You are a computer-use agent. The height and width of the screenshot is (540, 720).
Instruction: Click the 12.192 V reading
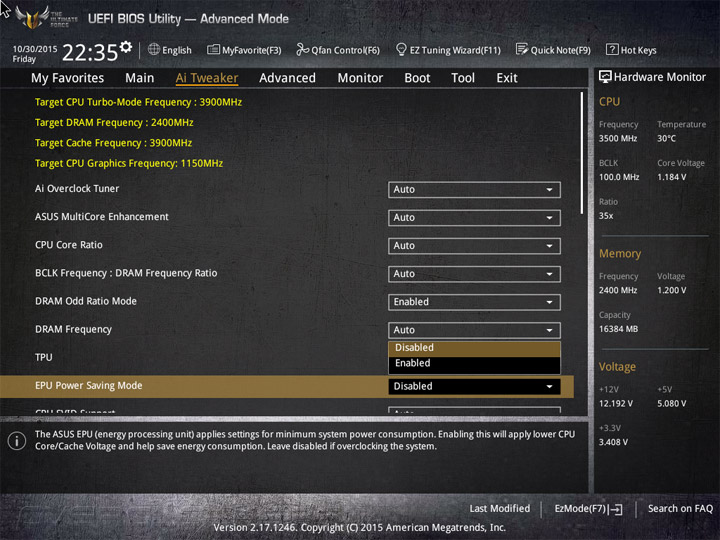(x=616, y=403)
